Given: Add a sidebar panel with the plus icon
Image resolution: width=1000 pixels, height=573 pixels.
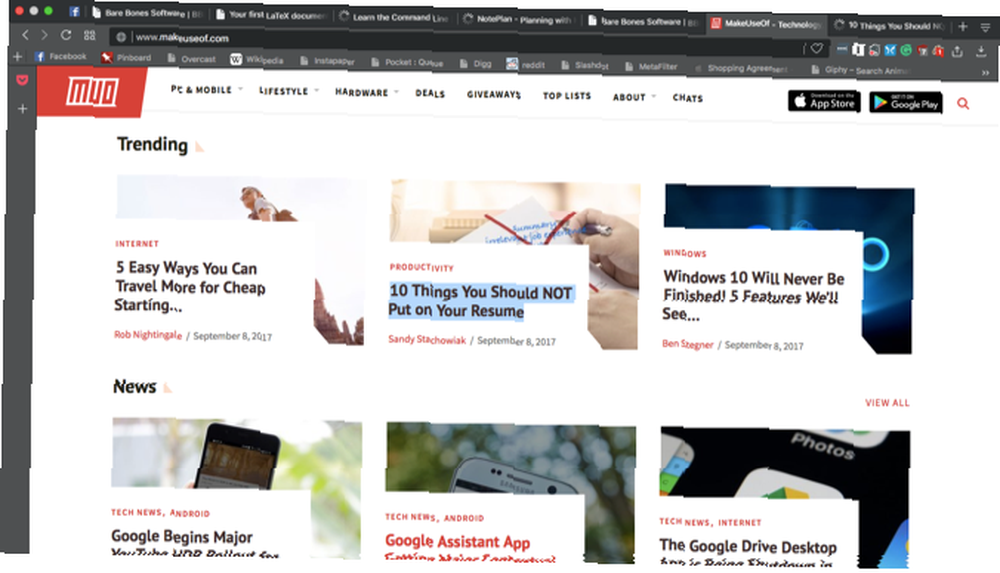Looking at the screenshot, I should [x=22, y=109].
